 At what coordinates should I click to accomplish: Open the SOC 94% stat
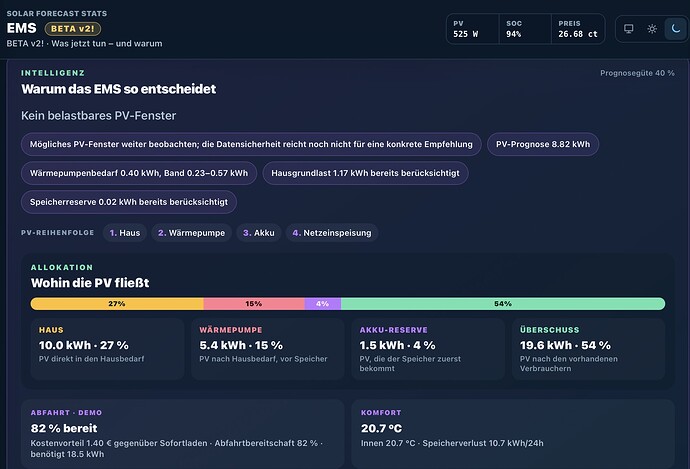pyautogui.click(x=525, y=29)
